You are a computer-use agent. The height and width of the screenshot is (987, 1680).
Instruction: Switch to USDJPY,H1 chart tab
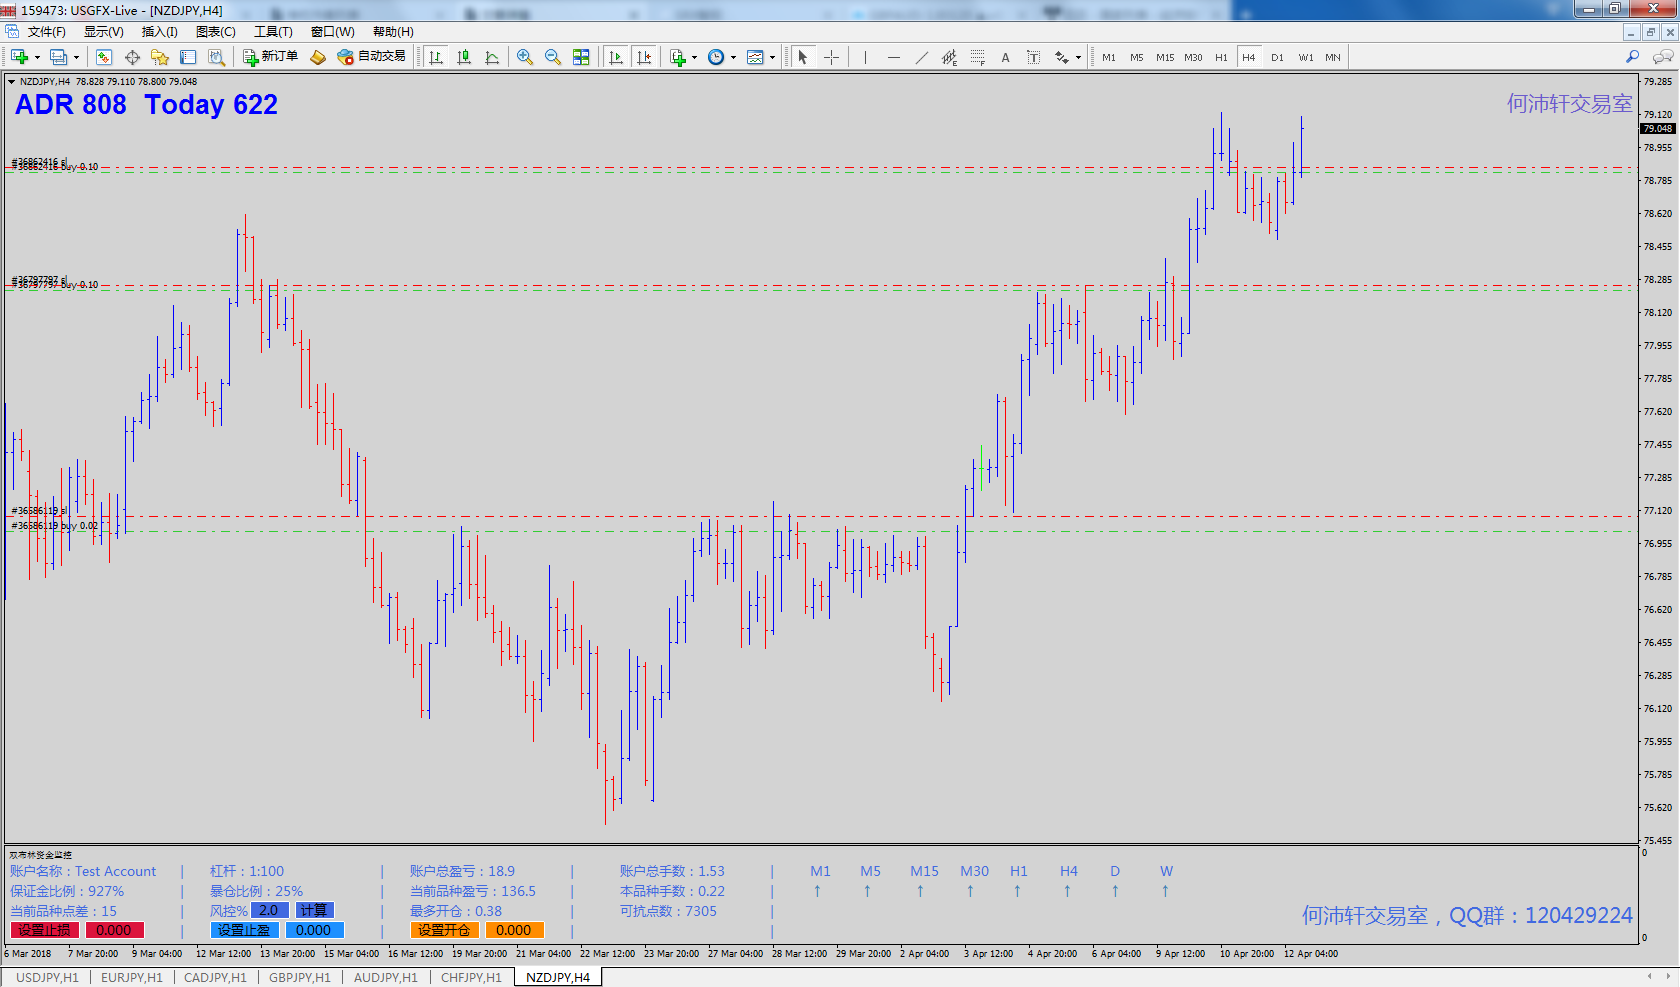pos(47,977)
